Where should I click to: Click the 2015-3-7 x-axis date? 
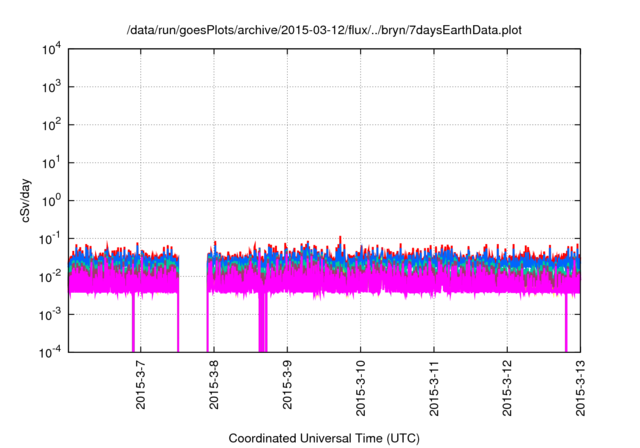click(140, 384)
